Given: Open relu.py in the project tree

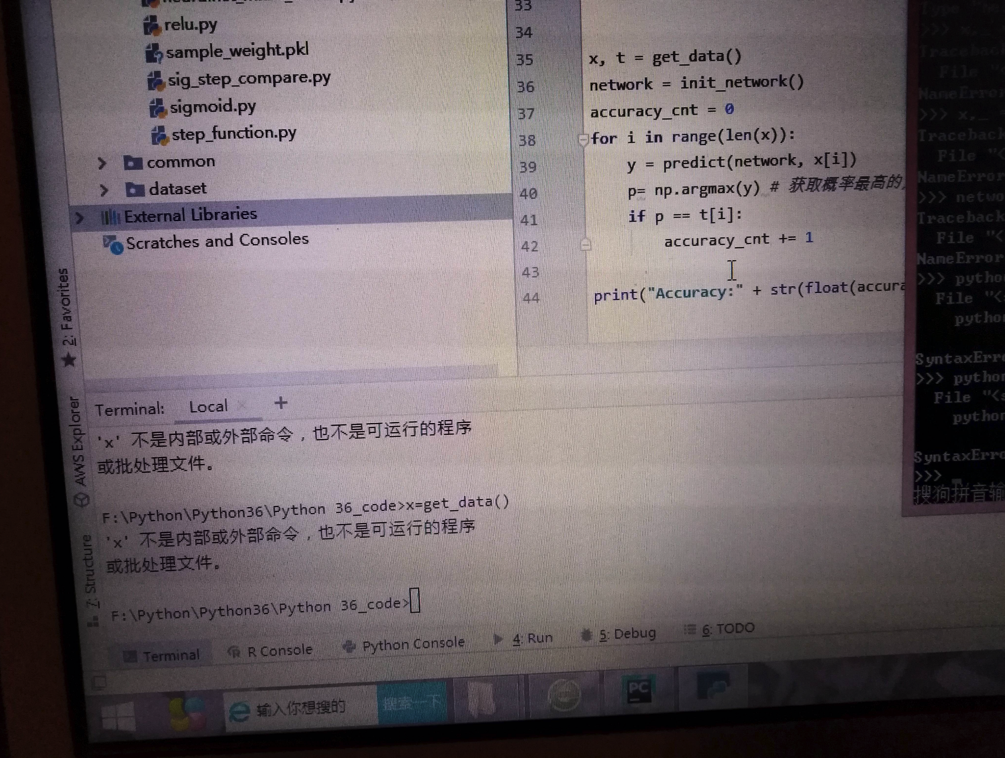Looking at the screenshot, I should (190, 25).
